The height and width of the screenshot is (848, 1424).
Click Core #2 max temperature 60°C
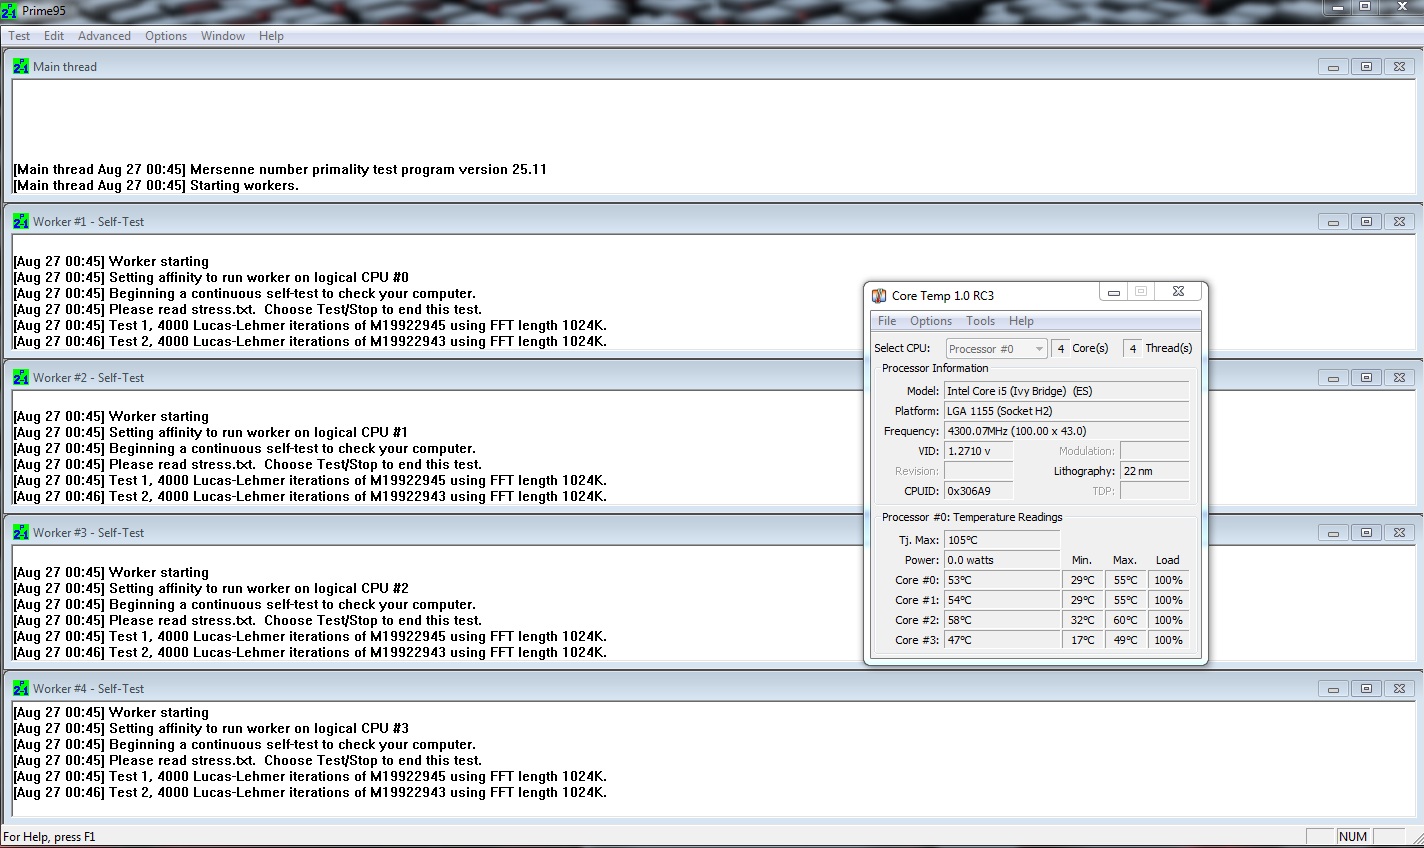pyautogui.click(x=1125, y=620)
